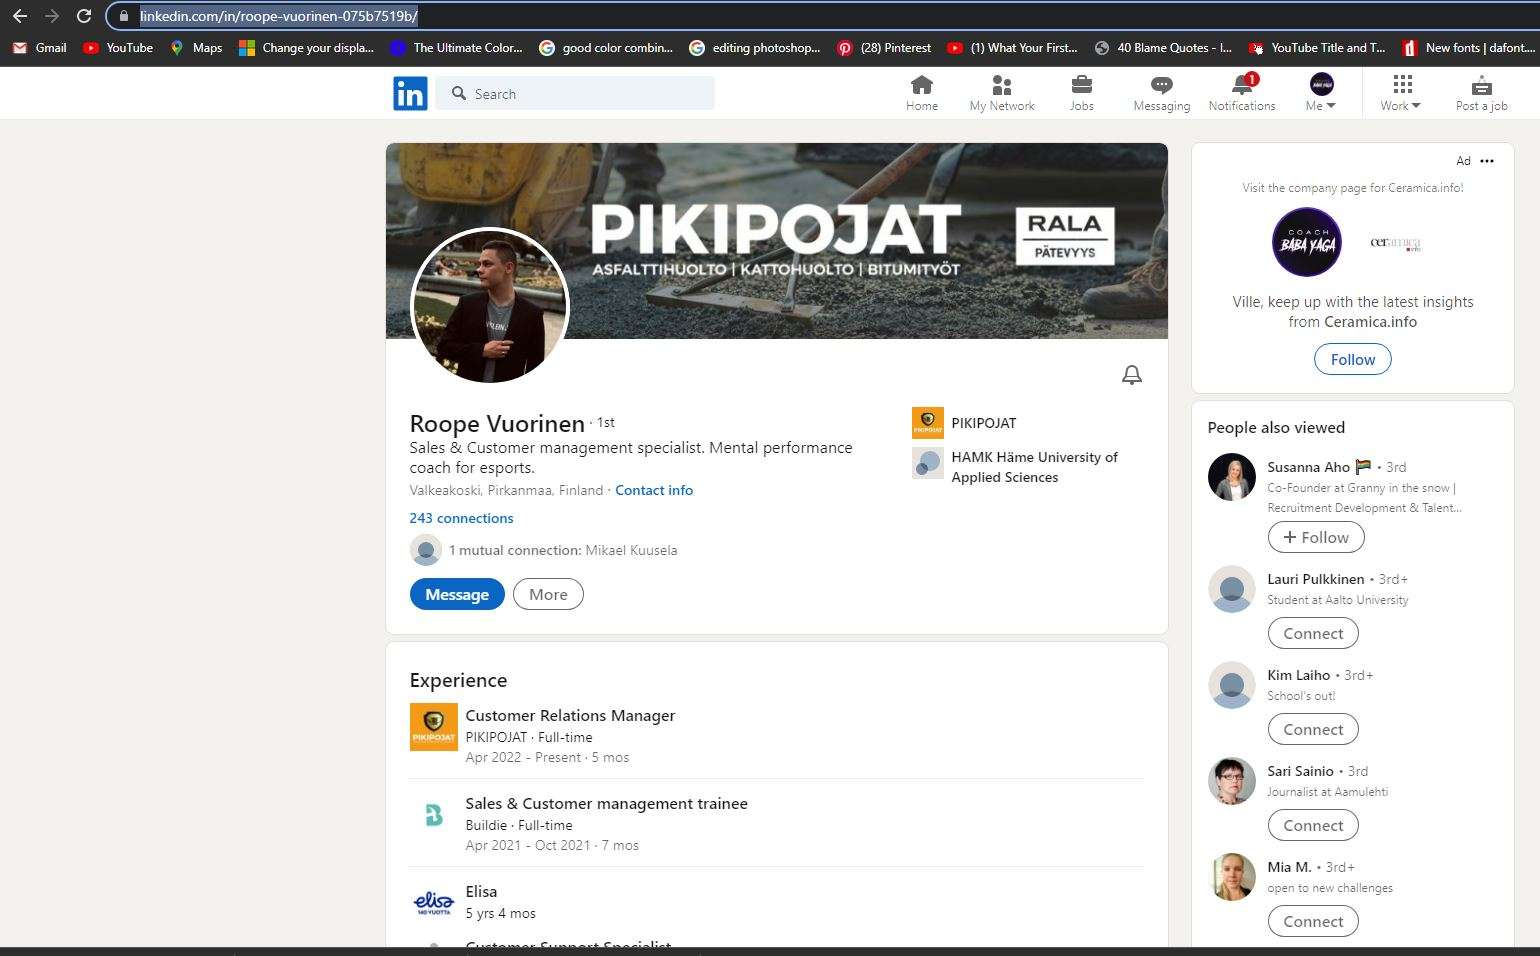The height and width of the screenshot is (956, 1540).
Task: Click the browser address bar URL
Action: [x=279, y=16]
